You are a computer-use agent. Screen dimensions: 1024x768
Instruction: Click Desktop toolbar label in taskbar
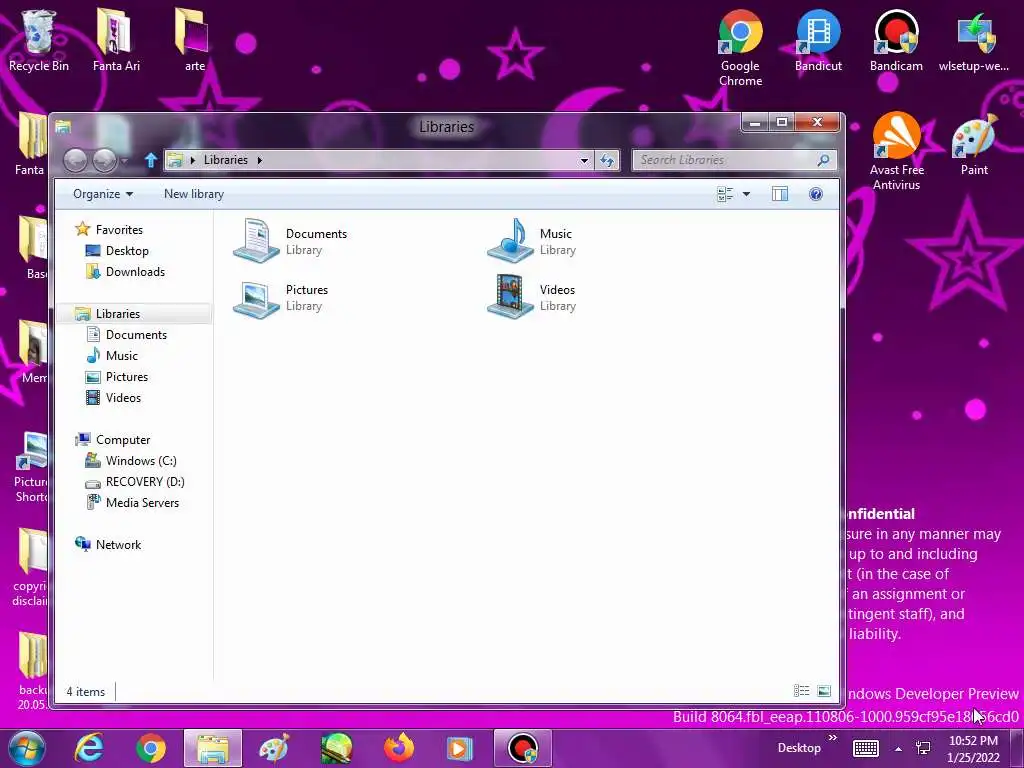pyautogui.click(x=799, y=748)
